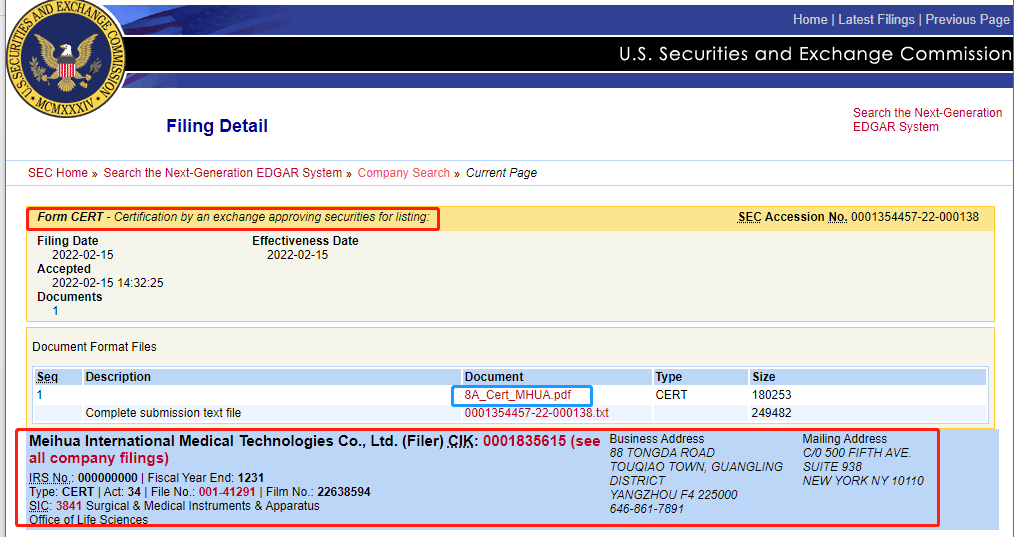Click Meihua International Medical Technologies company name
Screen dimensions: 1014x537
(213, 441)
